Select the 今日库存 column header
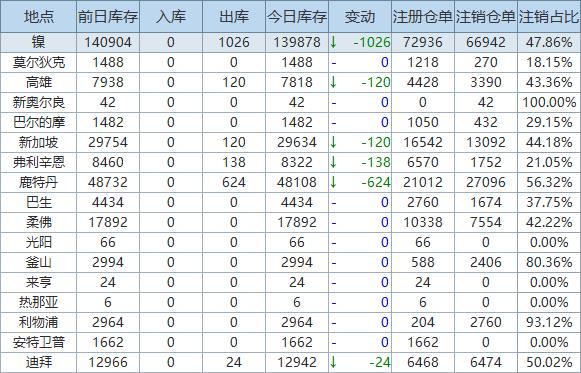The image size is (581, 373). pos(297,17)
